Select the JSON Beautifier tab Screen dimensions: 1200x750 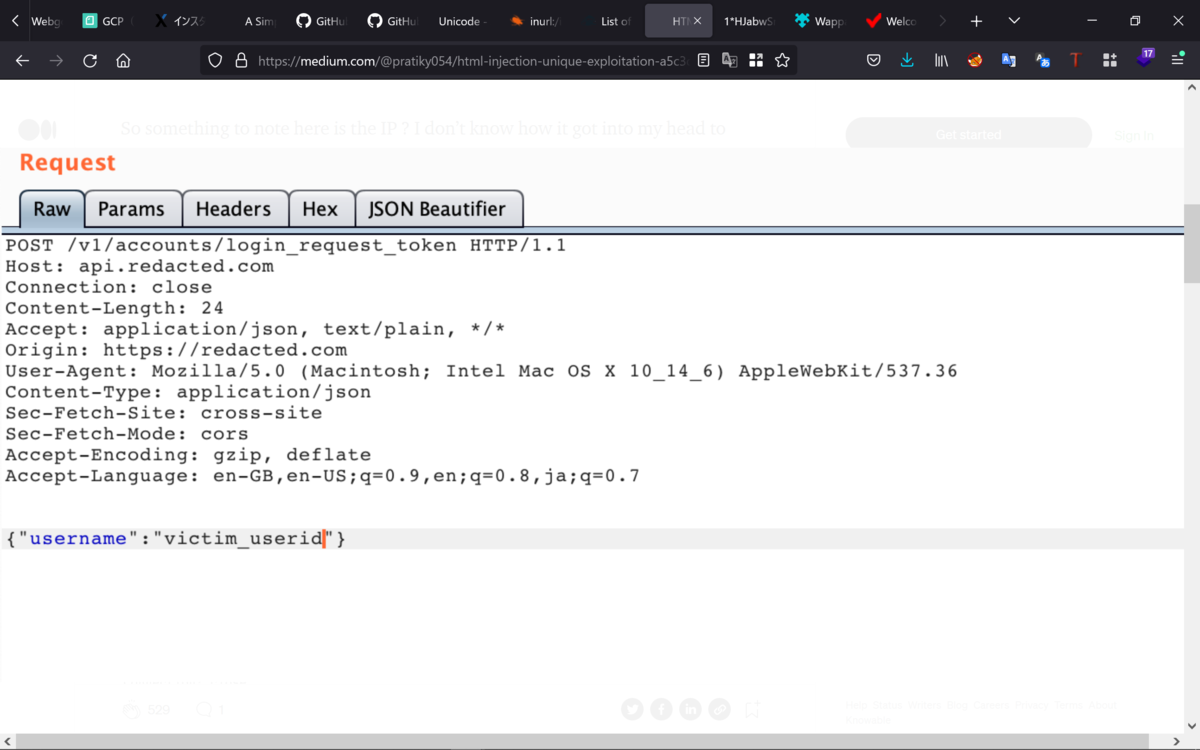[438, 209]
